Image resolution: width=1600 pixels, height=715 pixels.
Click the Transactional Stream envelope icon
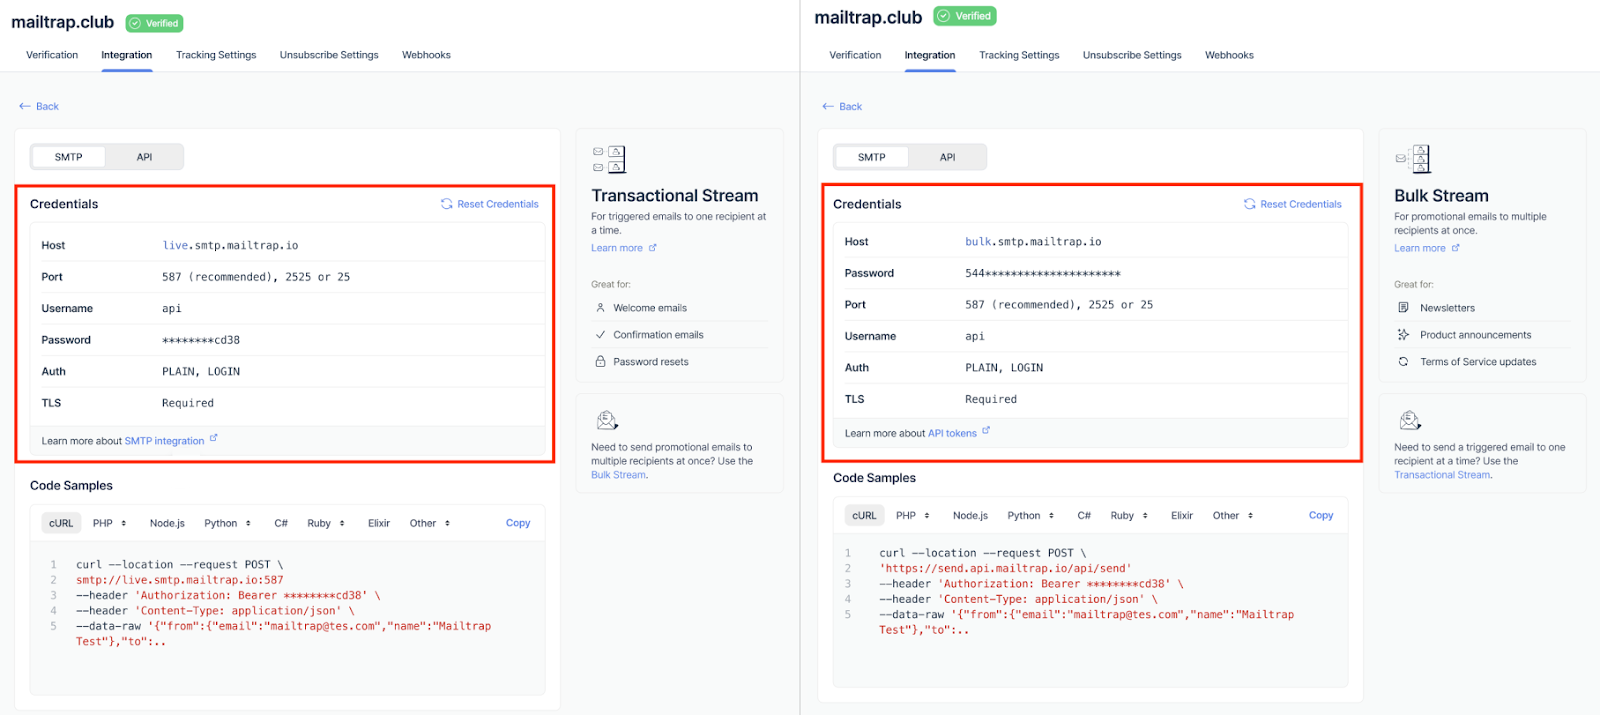(x=609, y=159)
